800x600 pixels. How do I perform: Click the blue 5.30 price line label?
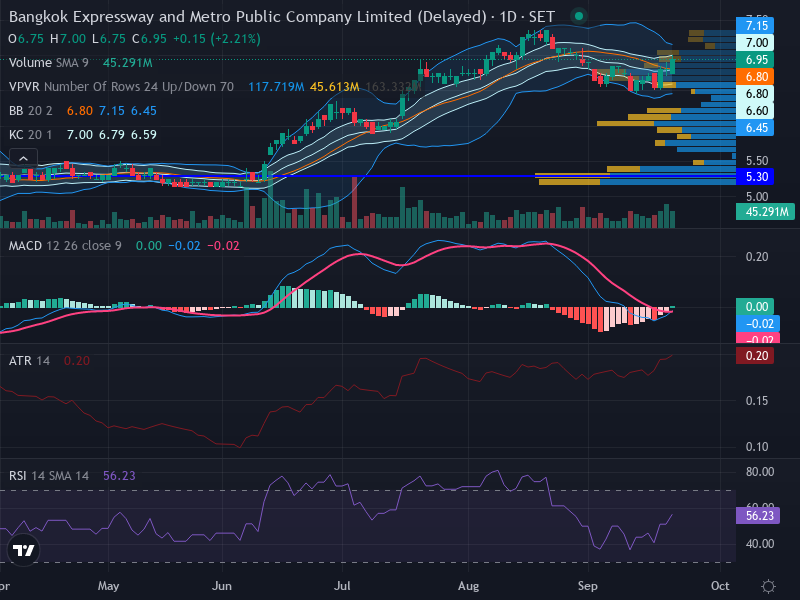[x=755, y=177]
